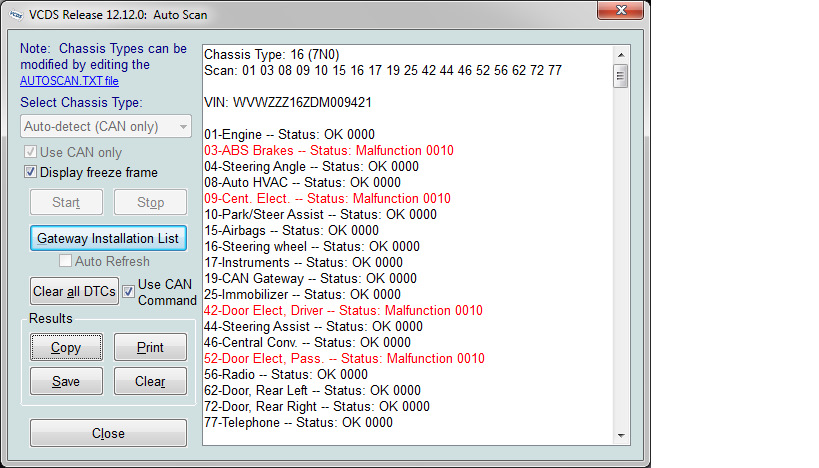Print the scan results

click(150, 347)
